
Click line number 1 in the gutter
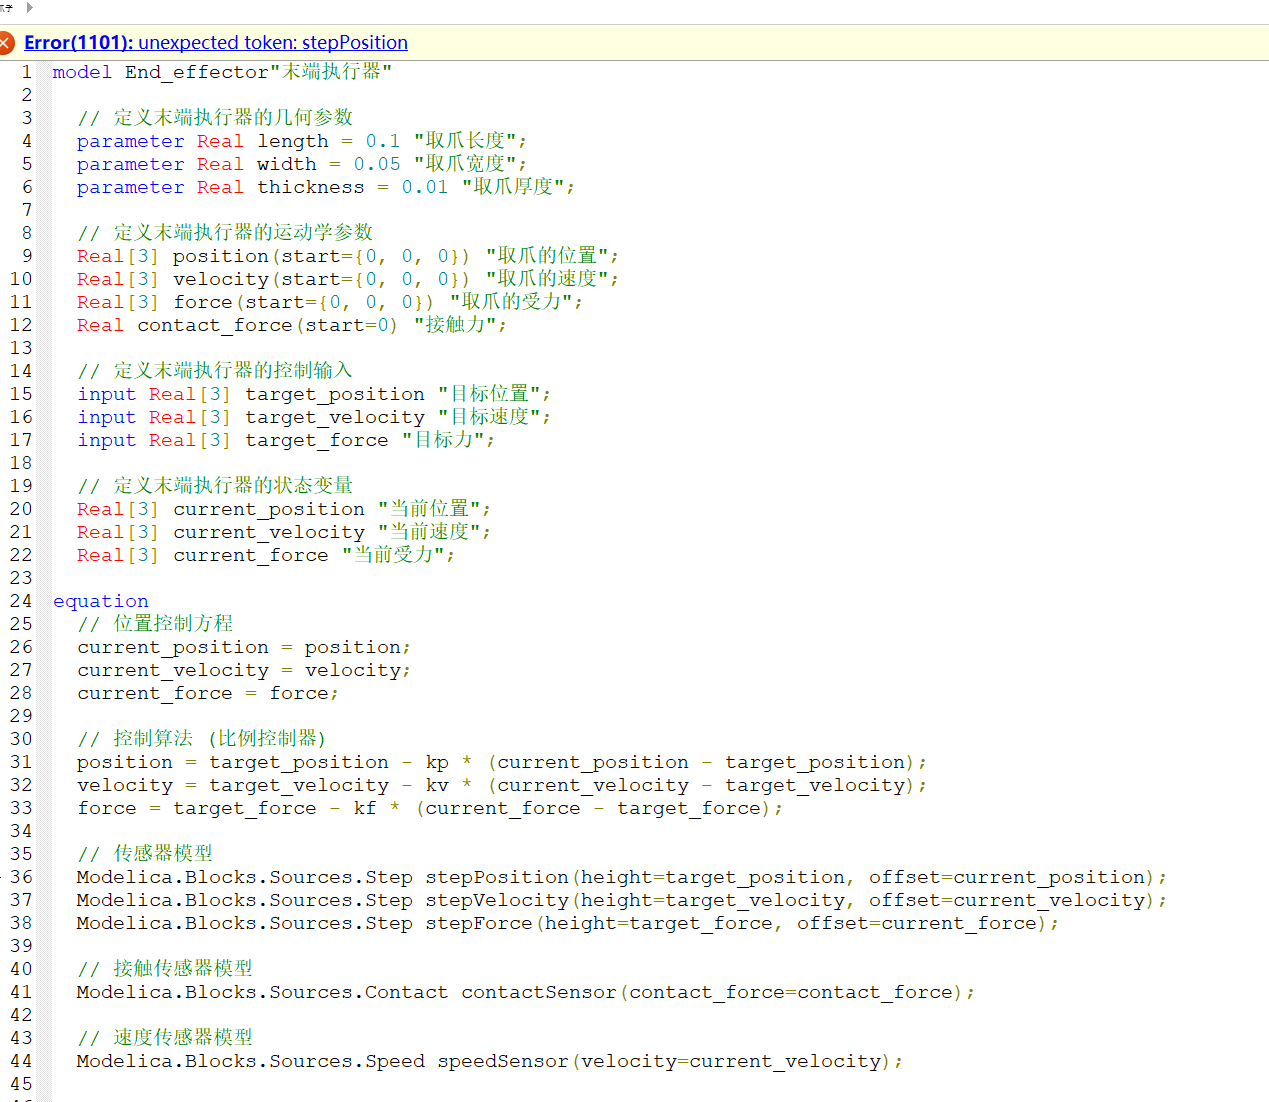click(x=27, y=72)
